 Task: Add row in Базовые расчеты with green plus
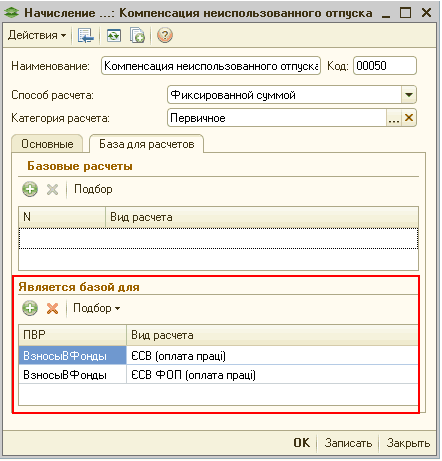pyautogui.click(x=30, y=189)
